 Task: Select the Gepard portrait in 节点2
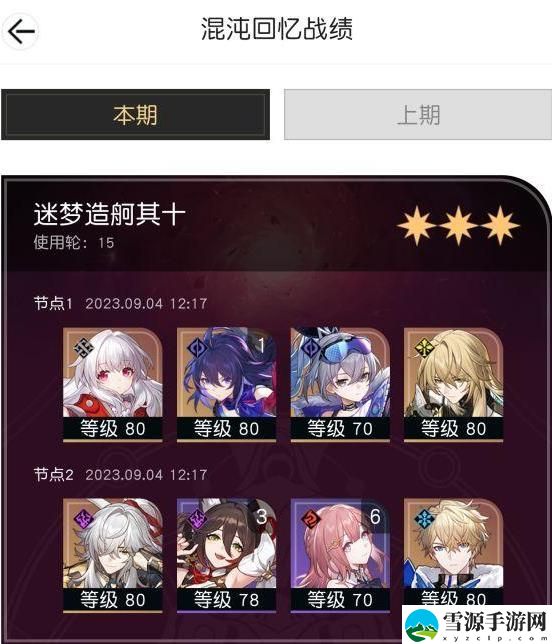point(453,552)
